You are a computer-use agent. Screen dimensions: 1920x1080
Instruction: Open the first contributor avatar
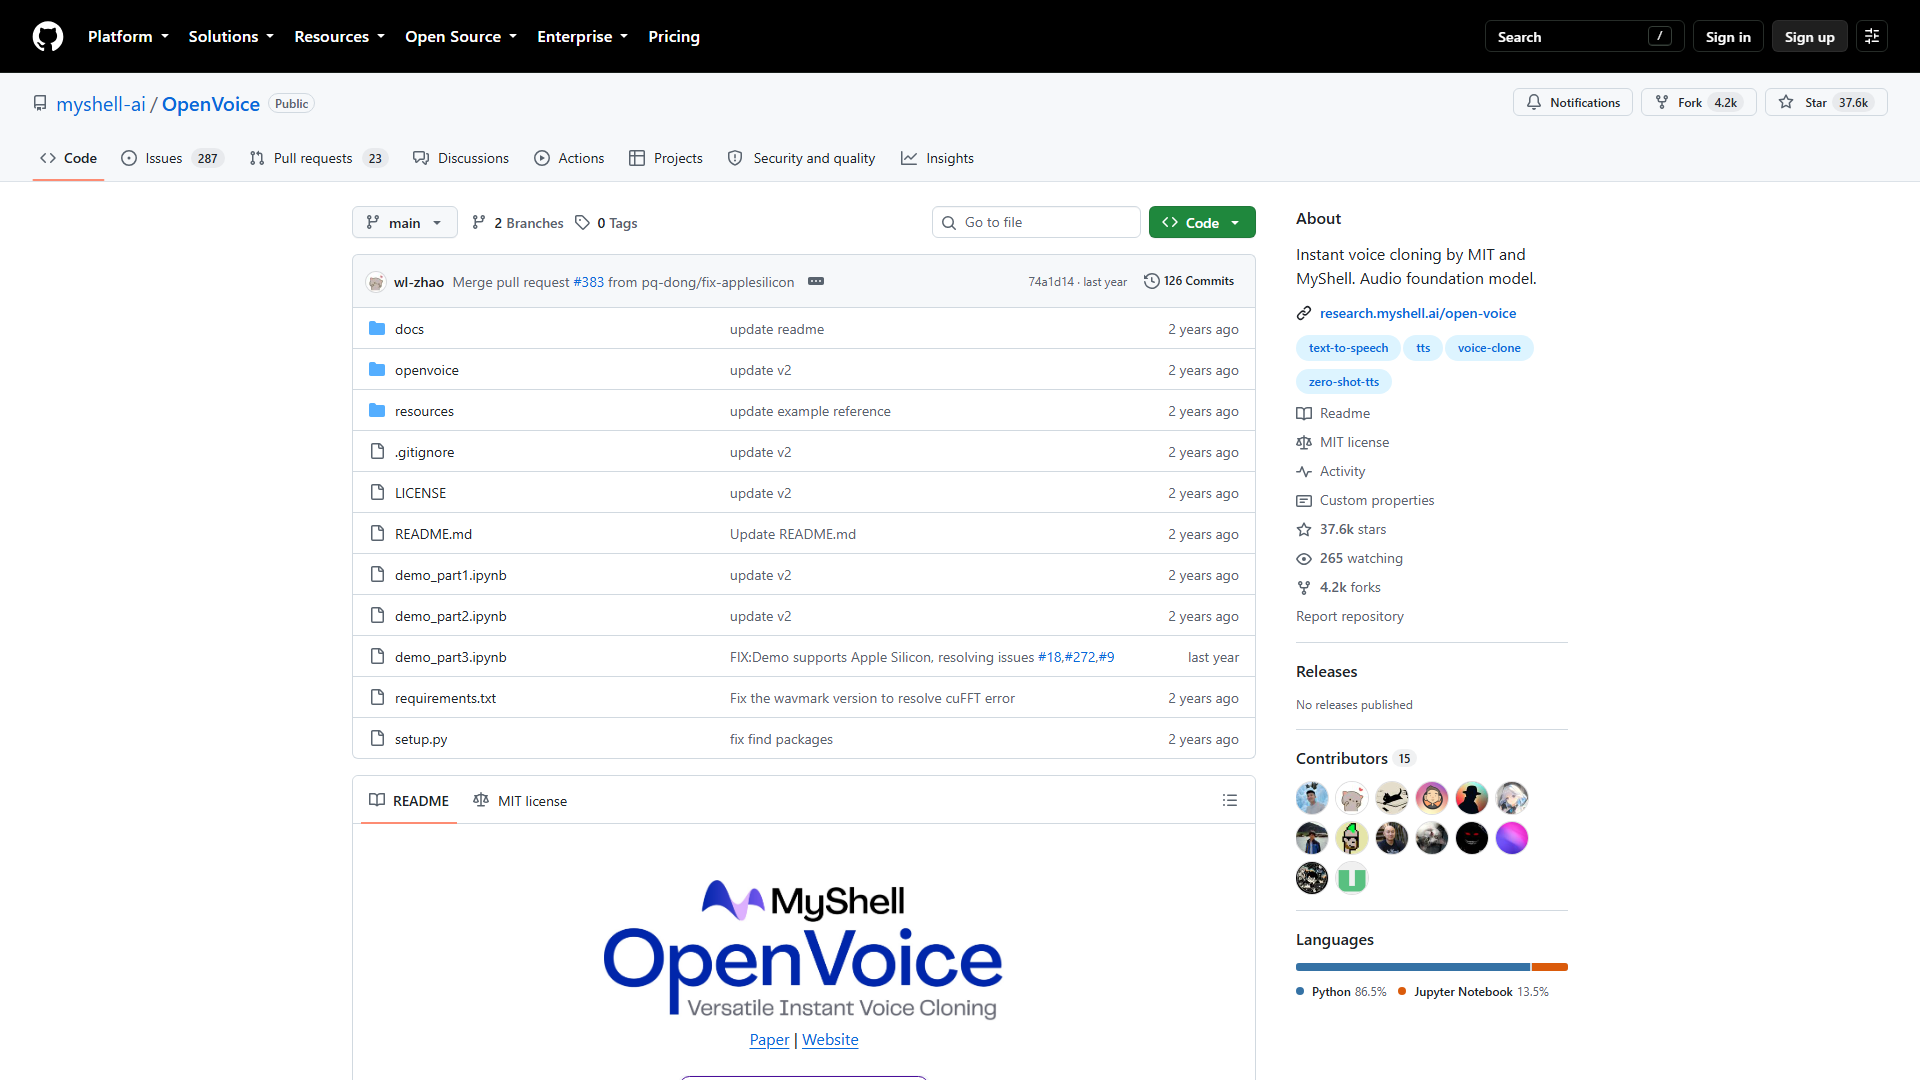(1312, 798)
